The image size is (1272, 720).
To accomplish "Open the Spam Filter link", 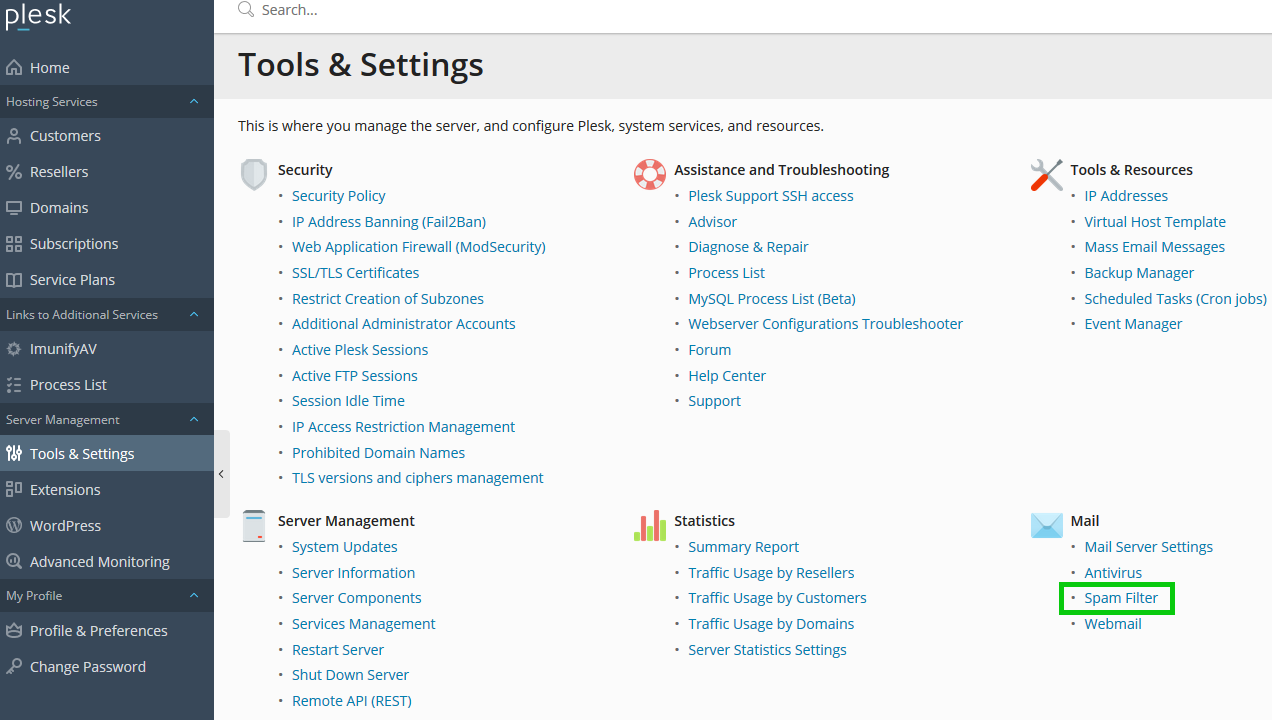I will pos(1121,598).
